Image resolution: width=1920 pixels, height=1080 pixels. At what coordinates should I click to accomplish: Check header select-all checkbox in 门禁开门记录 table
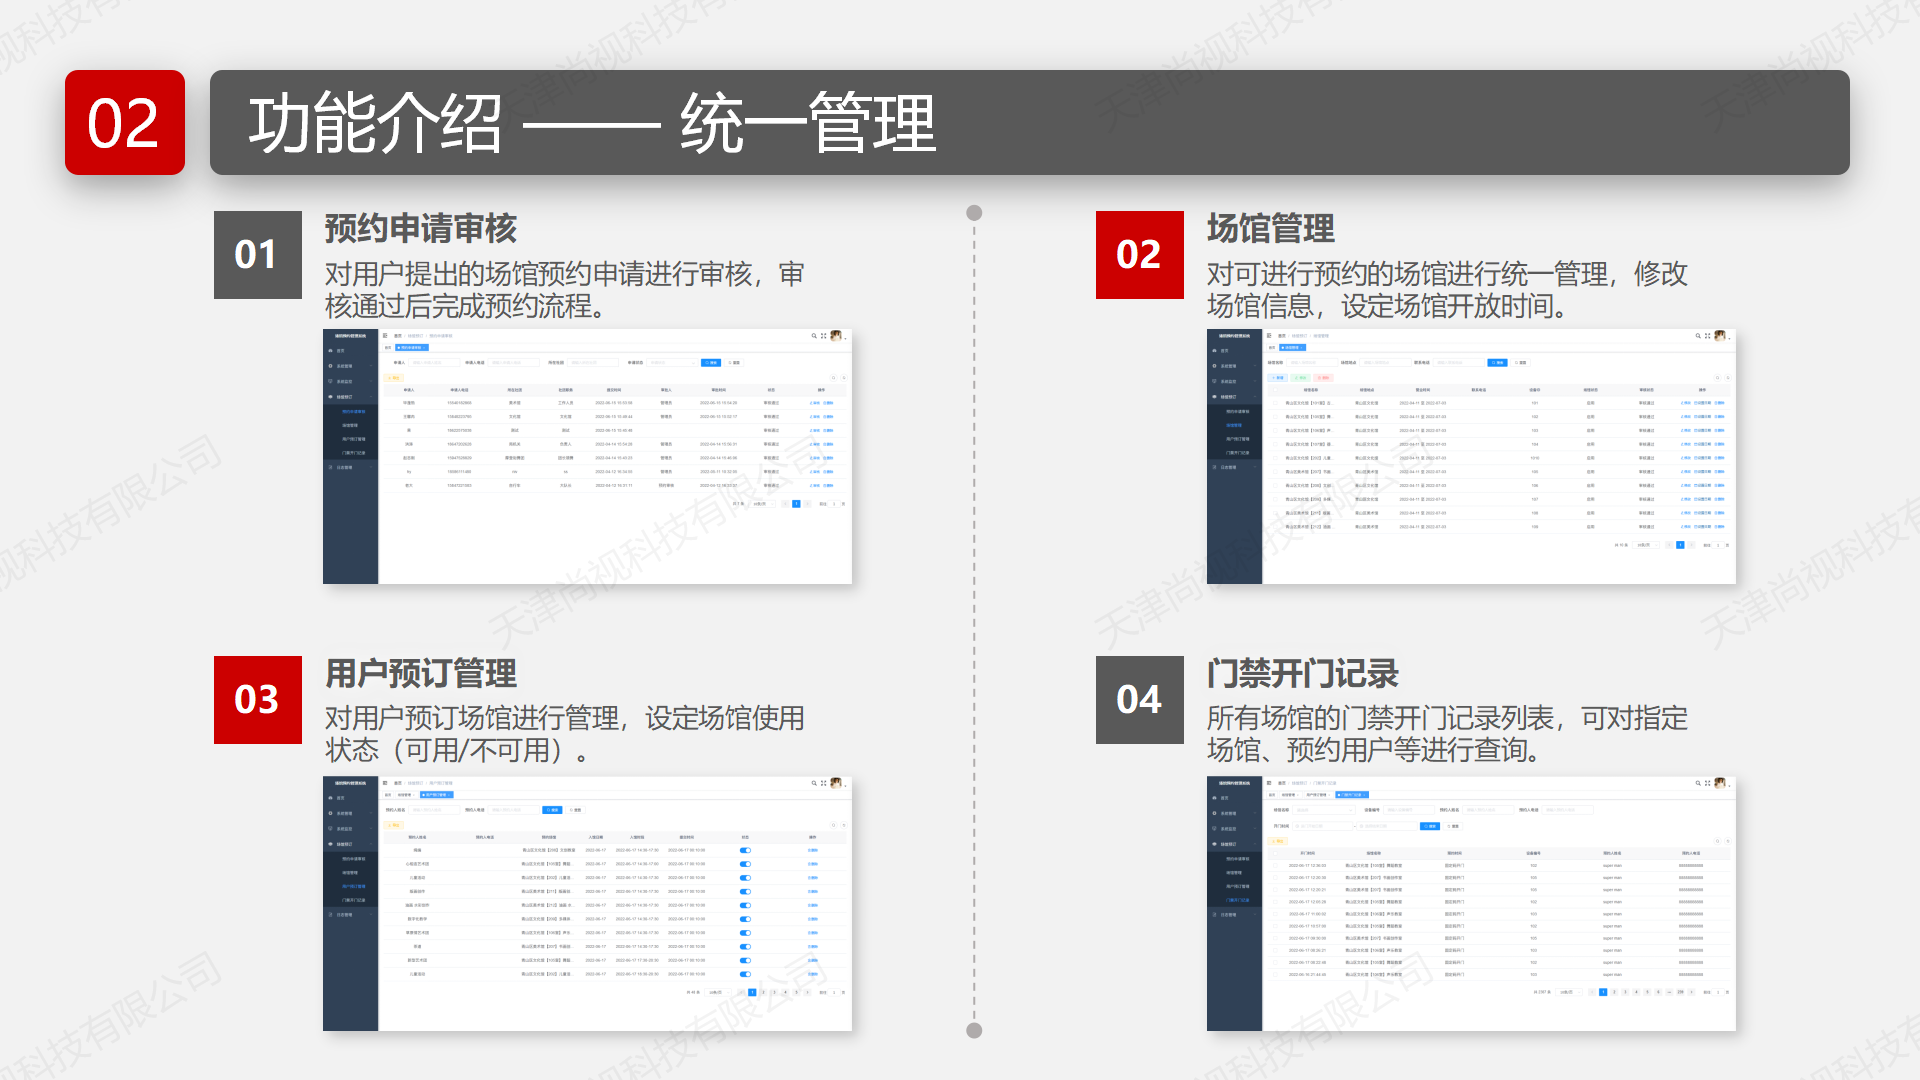tap(1273, 853)
